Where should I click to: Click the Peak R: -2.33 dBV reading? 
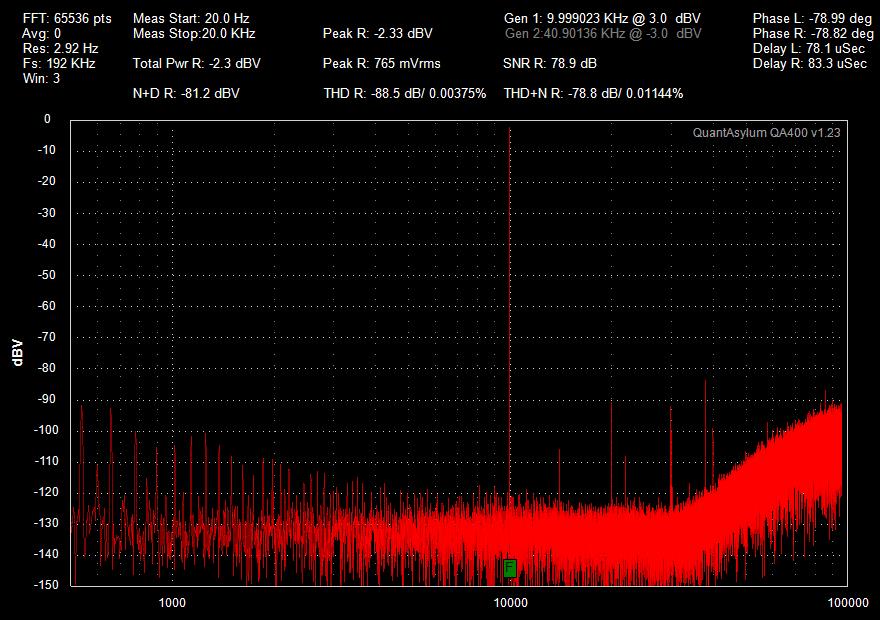(x=378, y=34)
